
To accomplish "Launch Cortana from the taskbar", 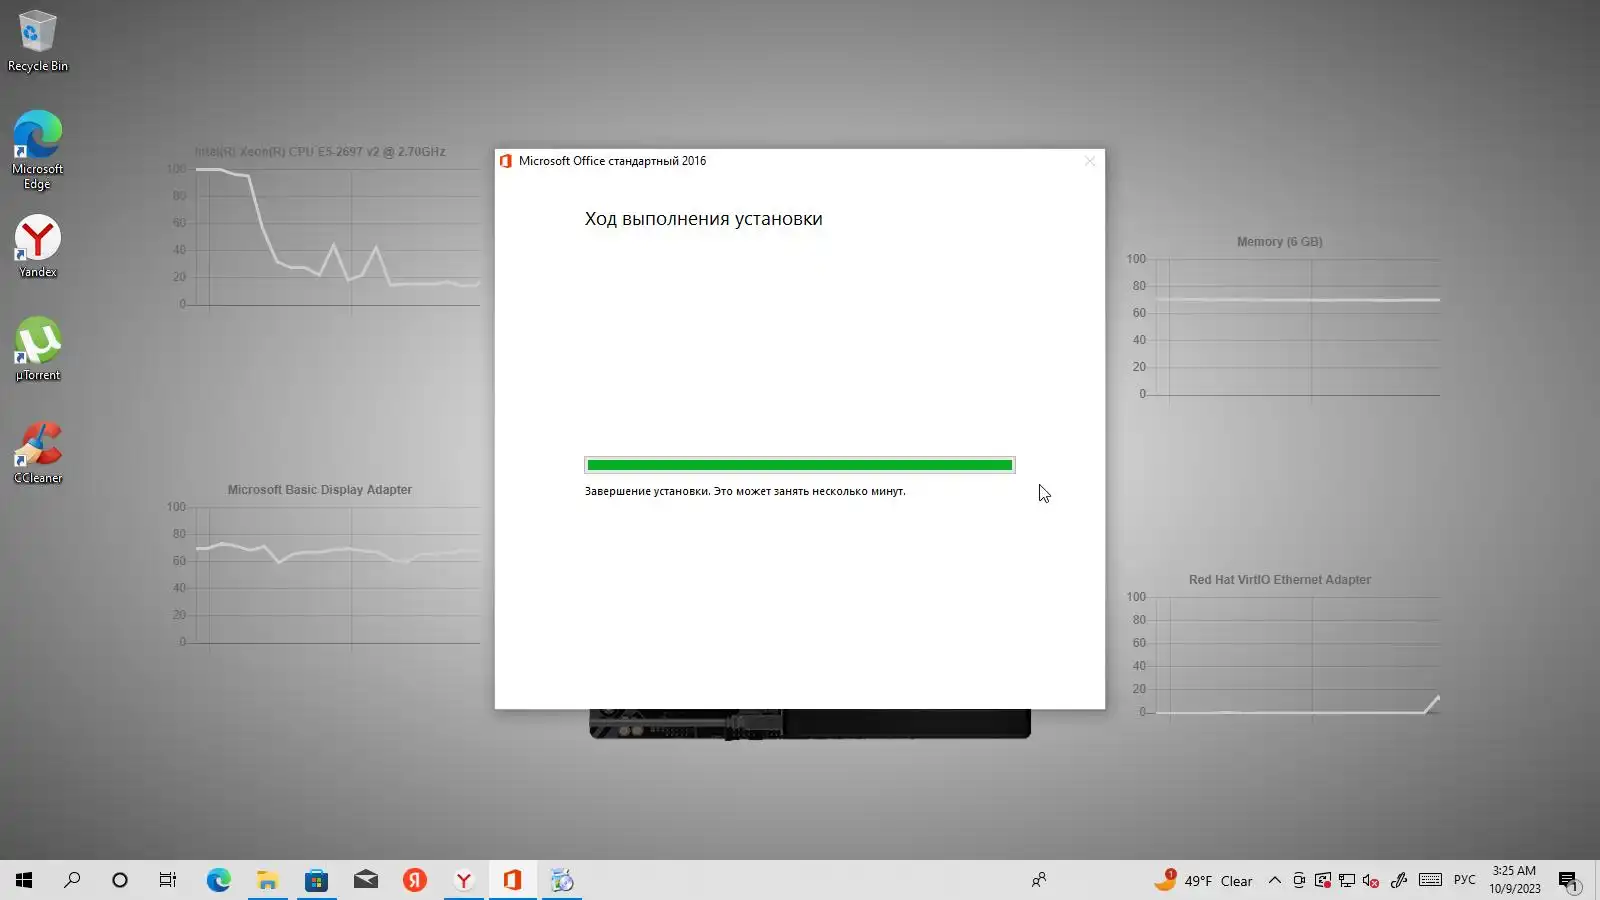I will (x=120, y=880).
